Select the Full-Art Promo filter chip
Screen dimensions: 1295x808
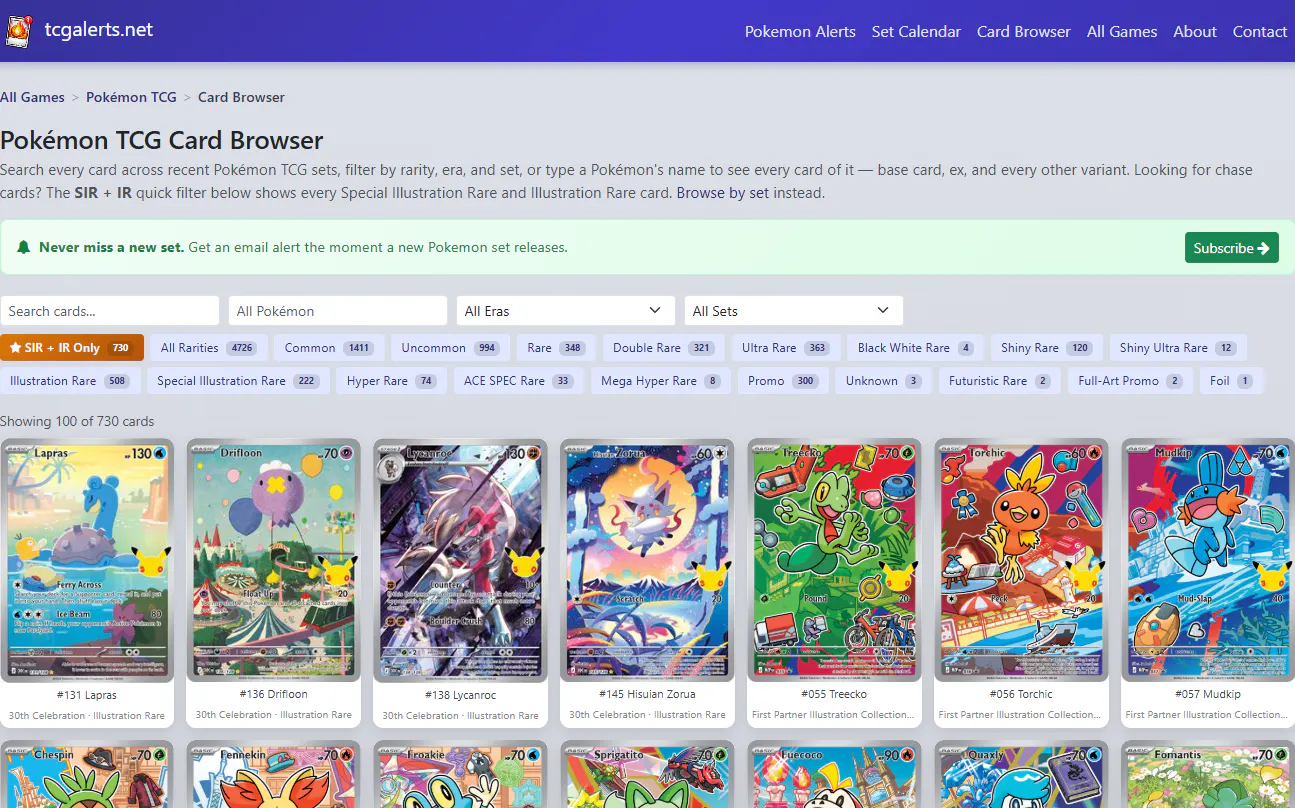[x=1130, y=381]
